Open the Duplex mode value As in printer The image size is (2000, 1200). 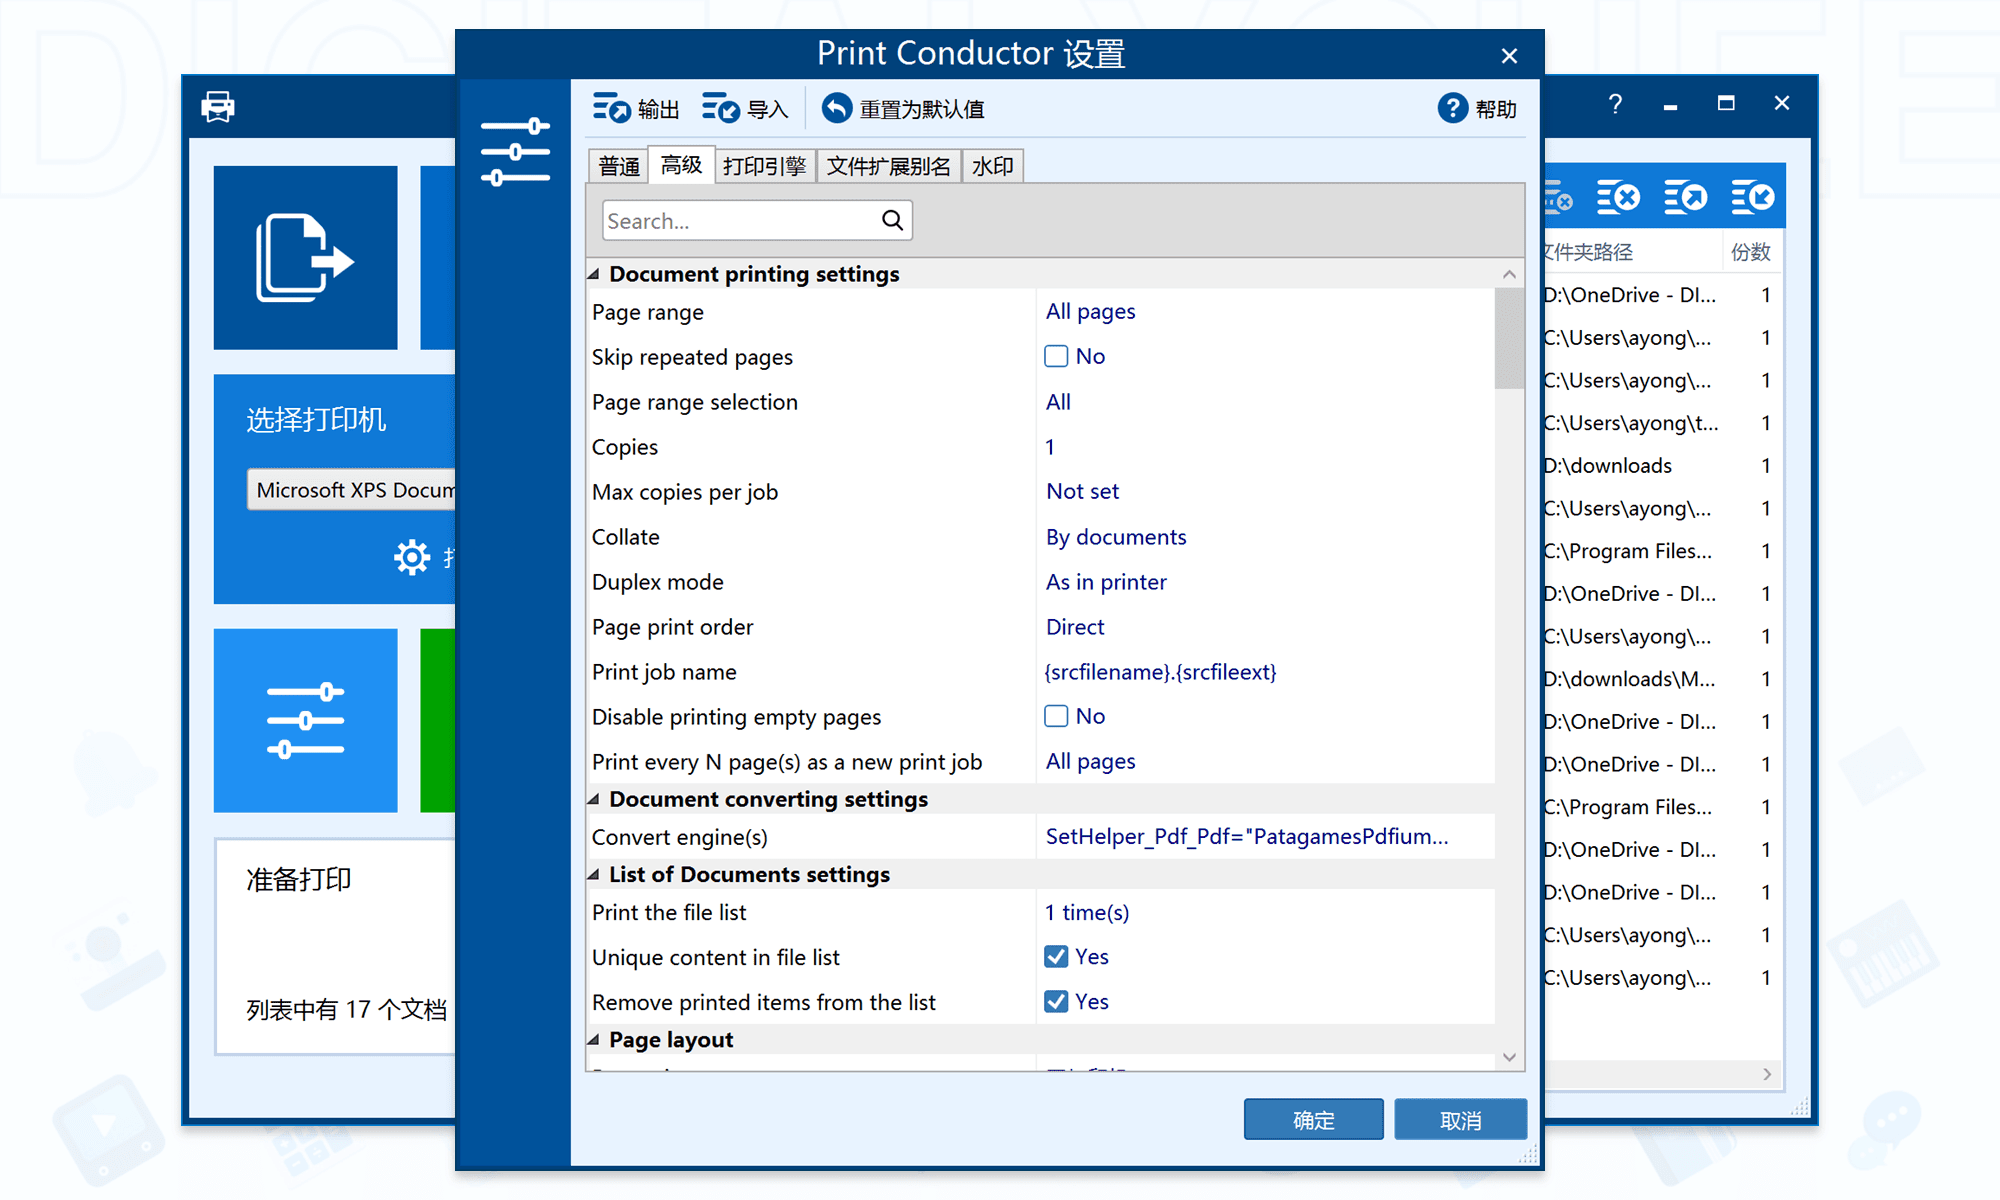click(1106, 582)
